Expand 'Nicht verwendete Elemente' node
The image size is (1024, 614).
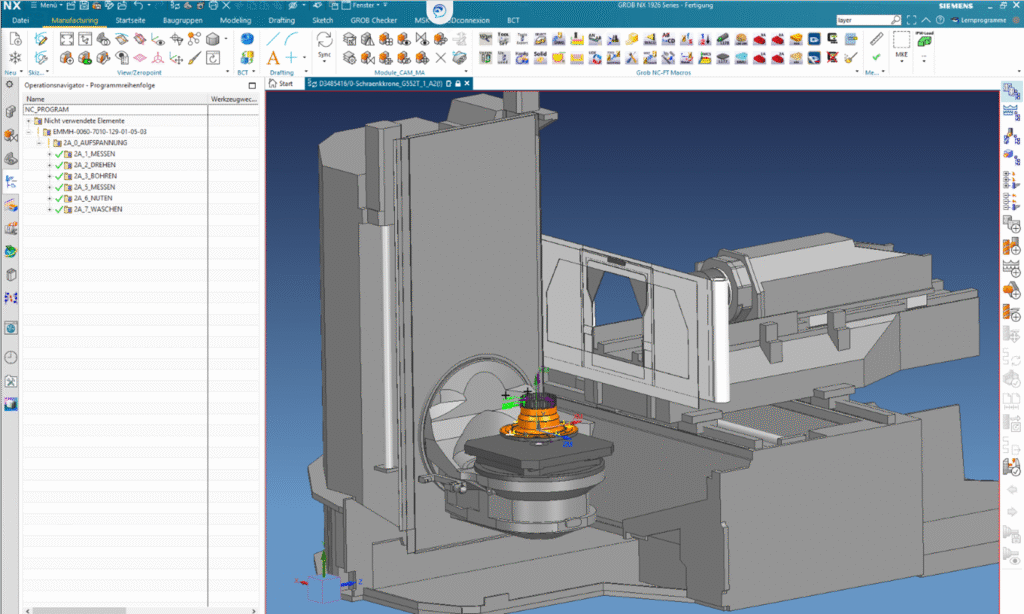(28, 121)
